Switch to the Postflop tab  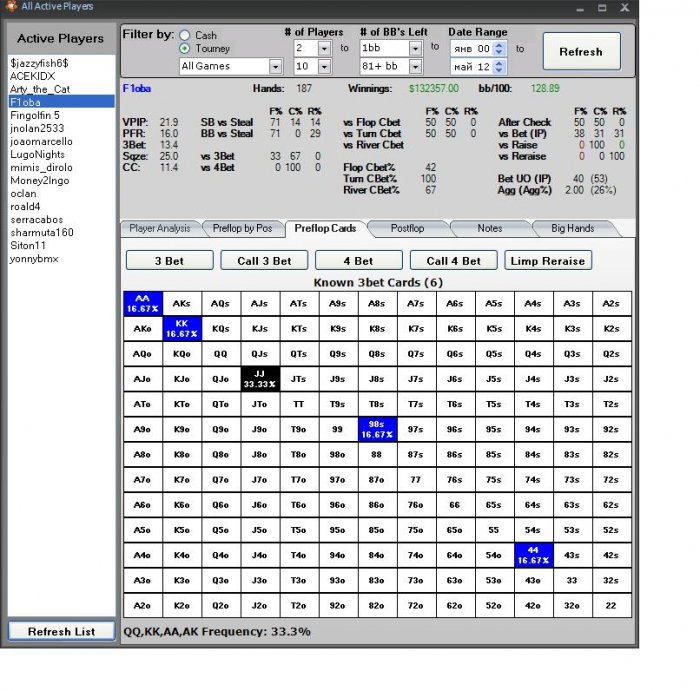coord(407,229)
